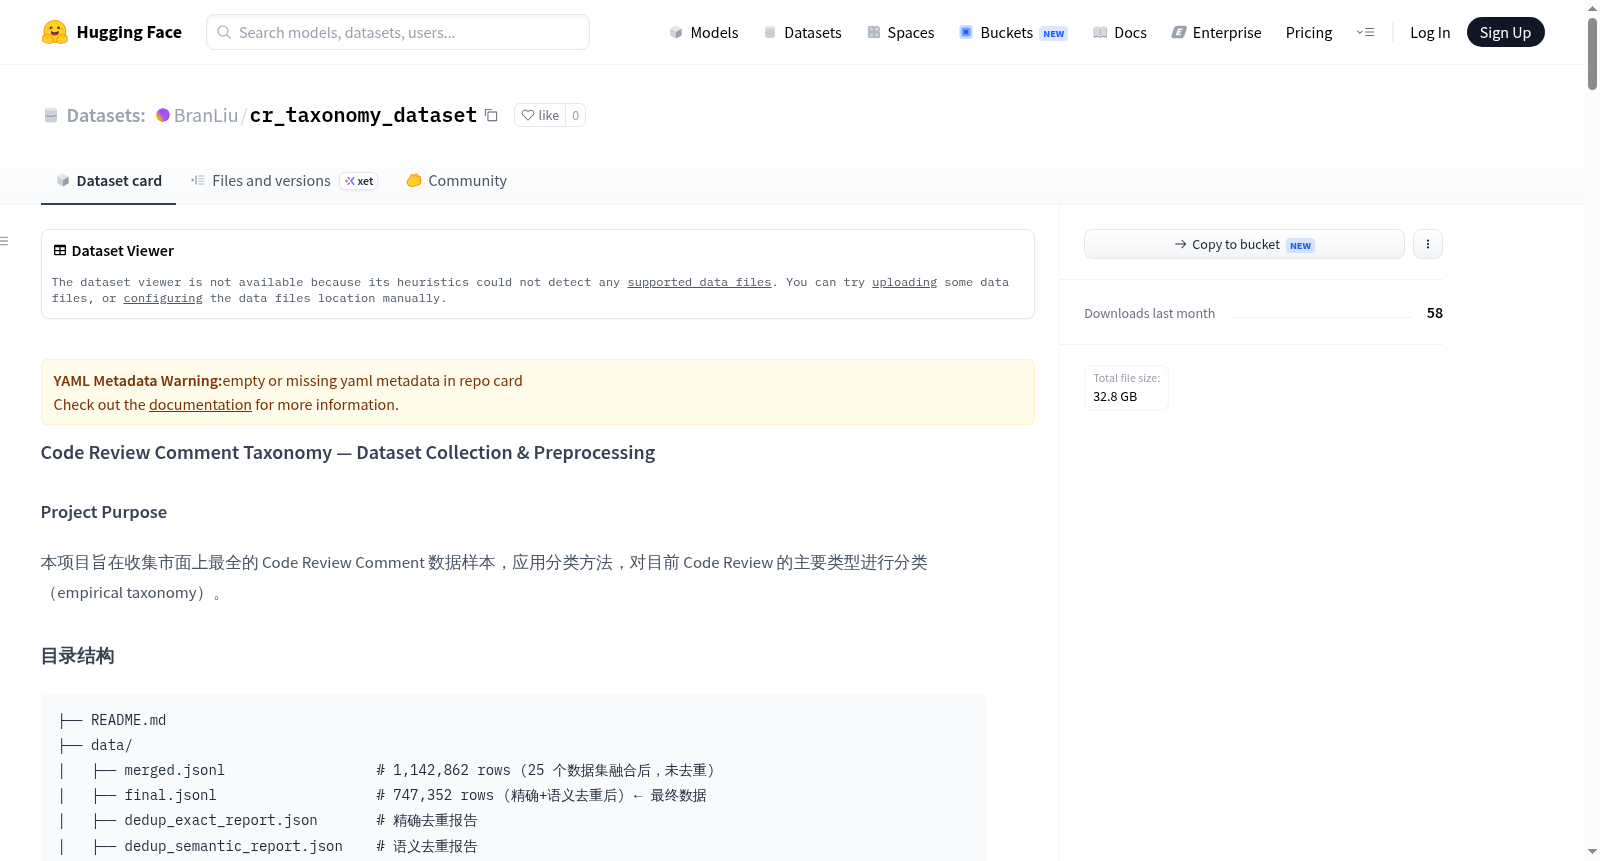The height and width of the screenshot is (861, 1600).
Task: Click the scrollbar down arrow
Action: pos(1592,852)
